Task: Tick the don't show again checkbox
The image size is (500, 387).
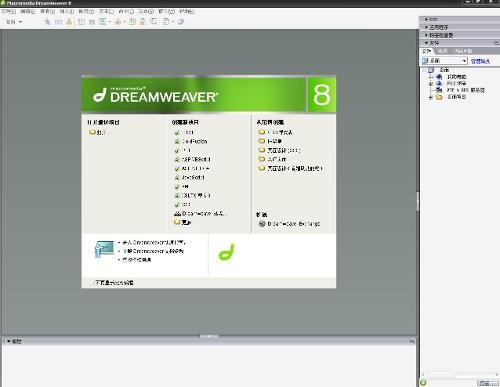Action: tap(91, 283)
